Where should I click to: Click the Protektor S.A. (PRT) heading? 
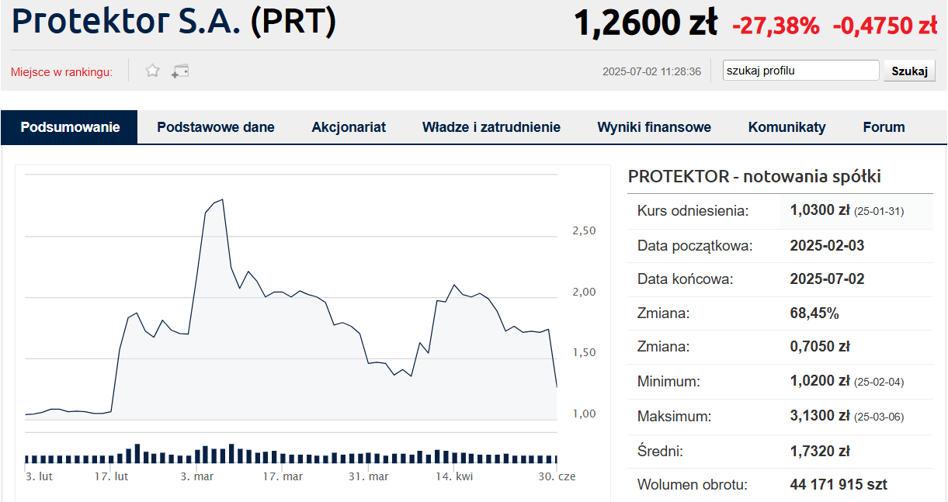coord(174,22)
